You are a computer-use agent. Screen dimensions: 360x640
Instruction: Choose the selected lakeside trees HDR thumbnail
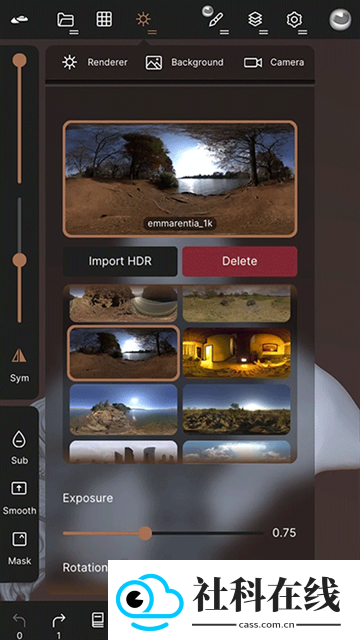coord(123,353)
